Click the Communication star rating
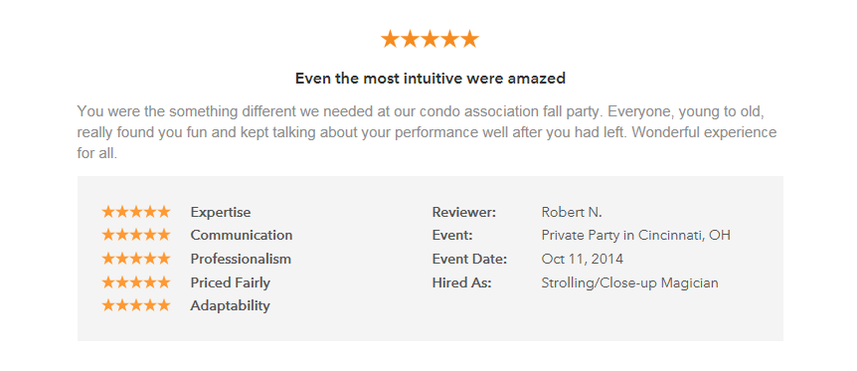Viewport: 857px width, 371px height. point(136,235)
